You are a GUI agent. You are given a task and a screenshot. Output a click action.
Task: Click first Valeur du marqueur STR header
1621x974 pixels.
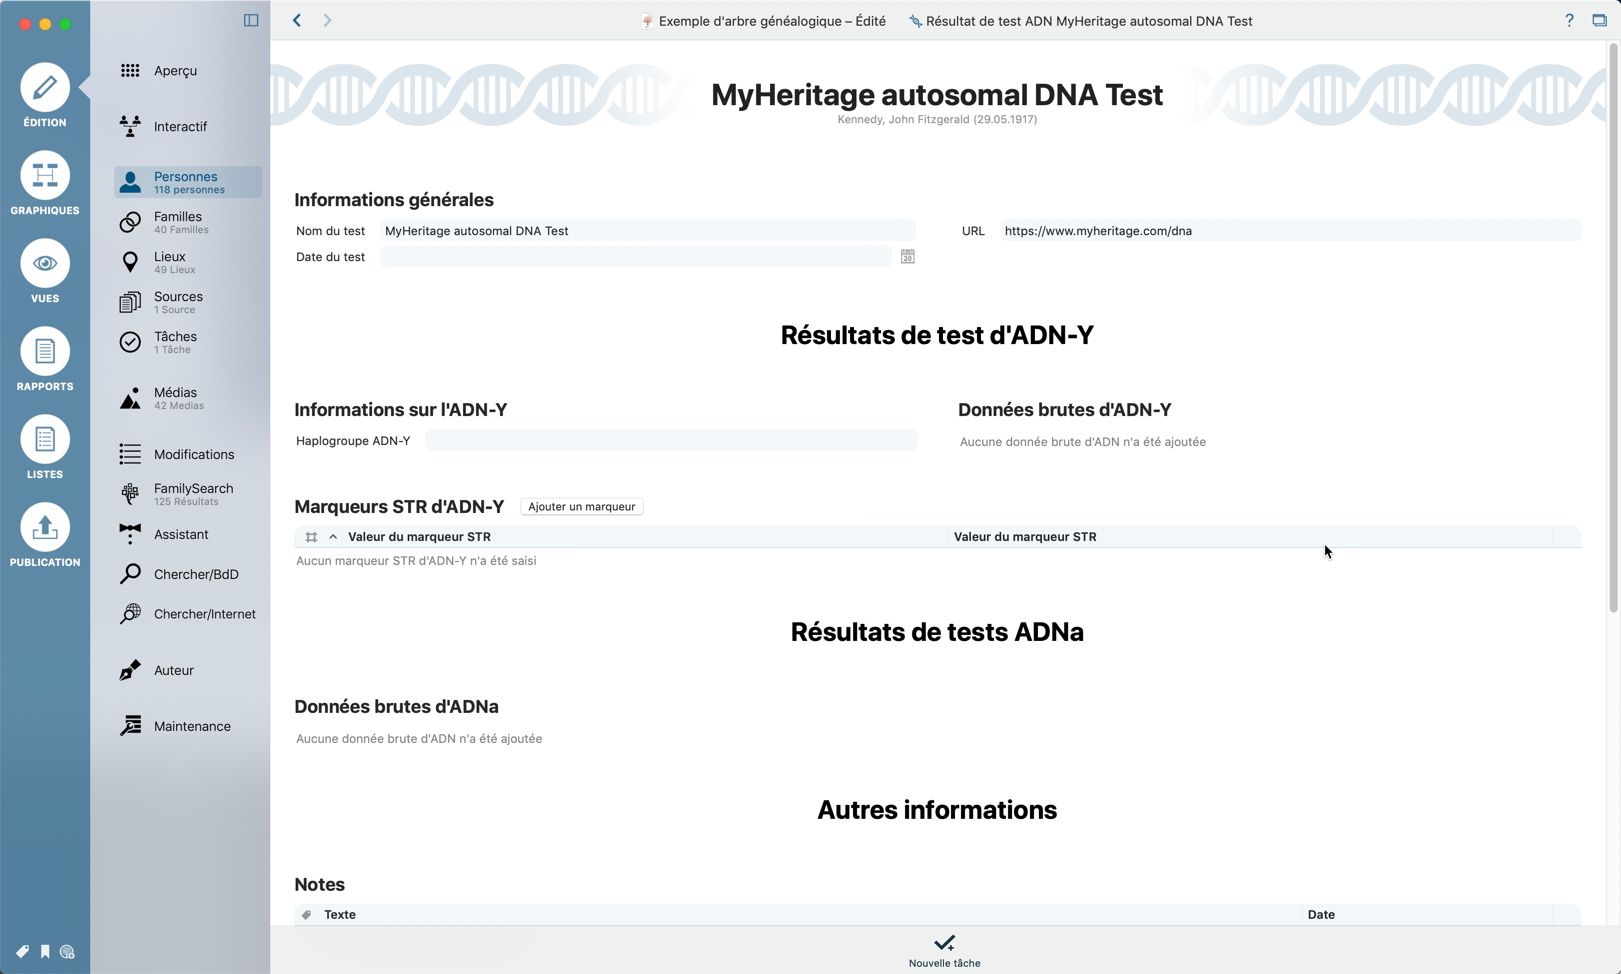tap(419, 537)
